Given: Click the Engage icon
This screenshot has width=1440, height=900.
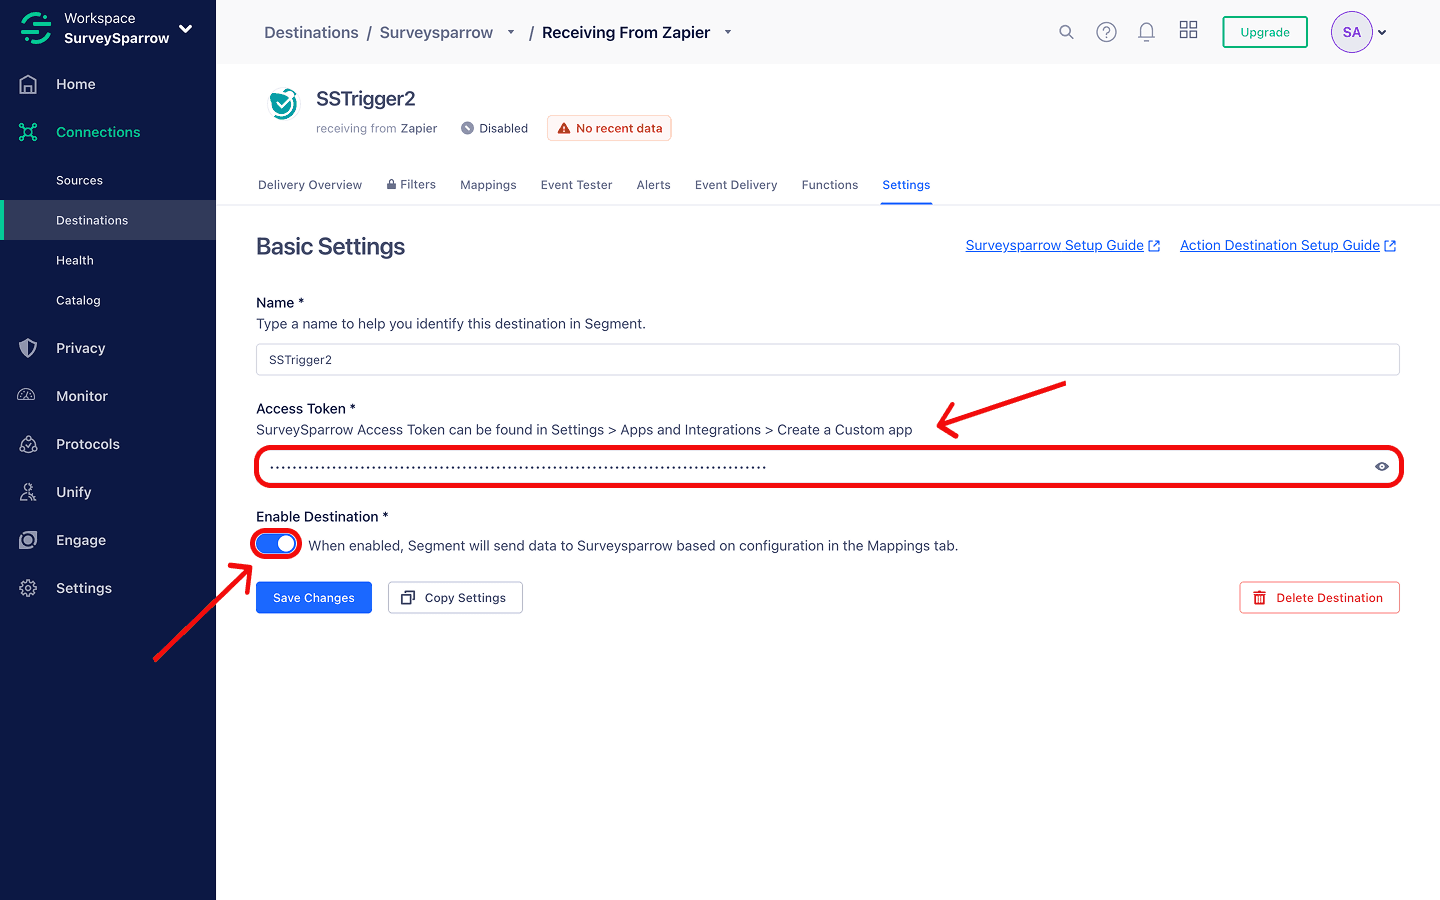Looking at the screenshot, I should [28, 540].
